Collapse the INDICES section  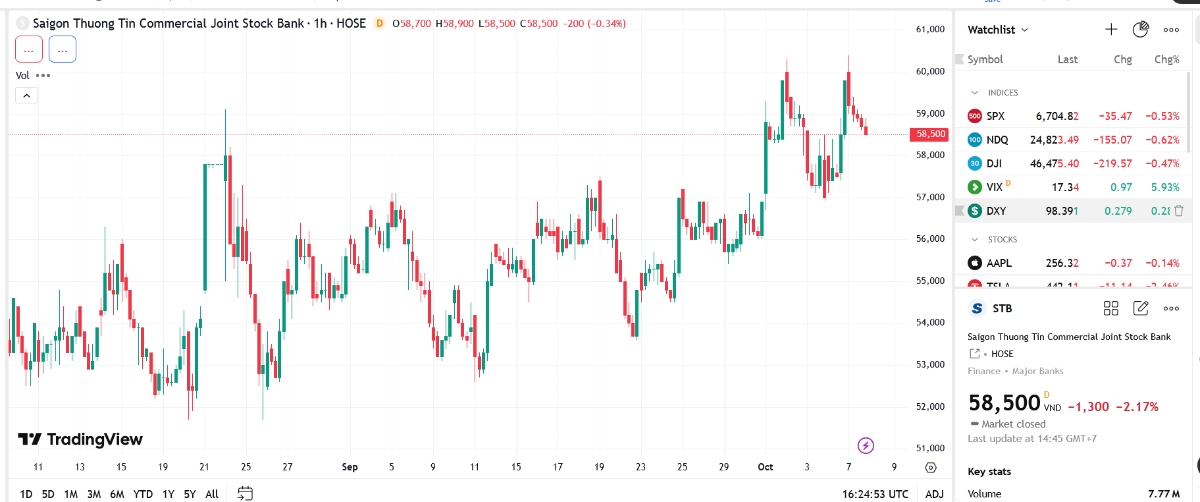[974, 93]
